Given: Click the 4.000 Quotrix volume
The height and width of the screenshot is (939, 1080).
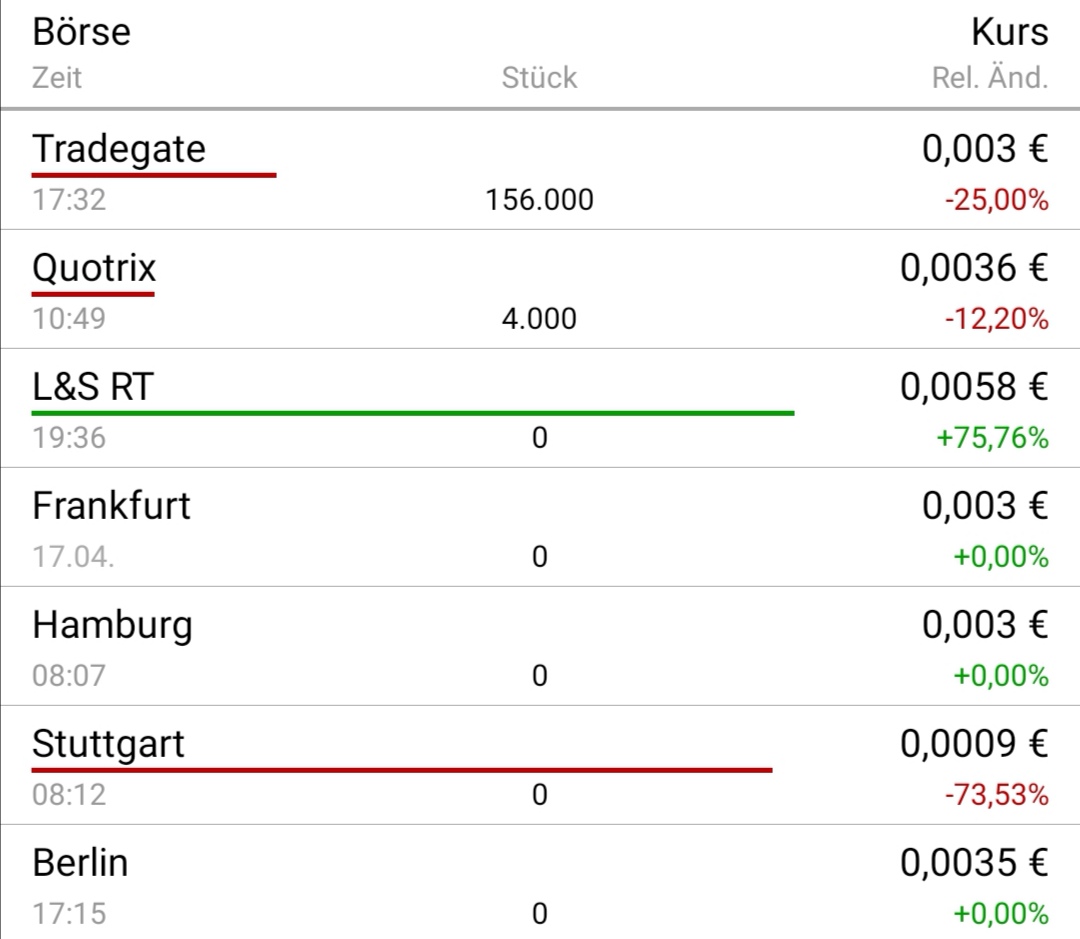Looking at the screenshot, I should tap(539, 319).
